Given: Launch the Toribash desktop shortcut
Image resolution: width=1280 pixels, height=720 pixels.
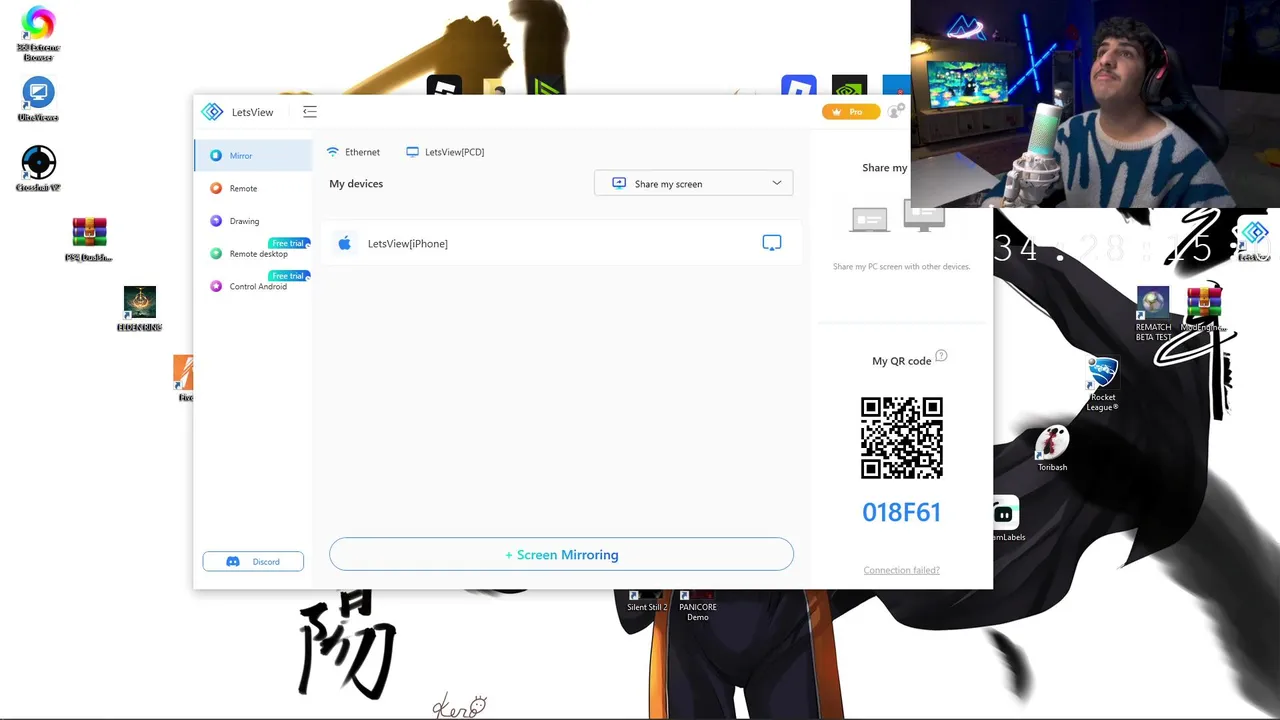Looking at the screenshot, I should click(1052, 448).
